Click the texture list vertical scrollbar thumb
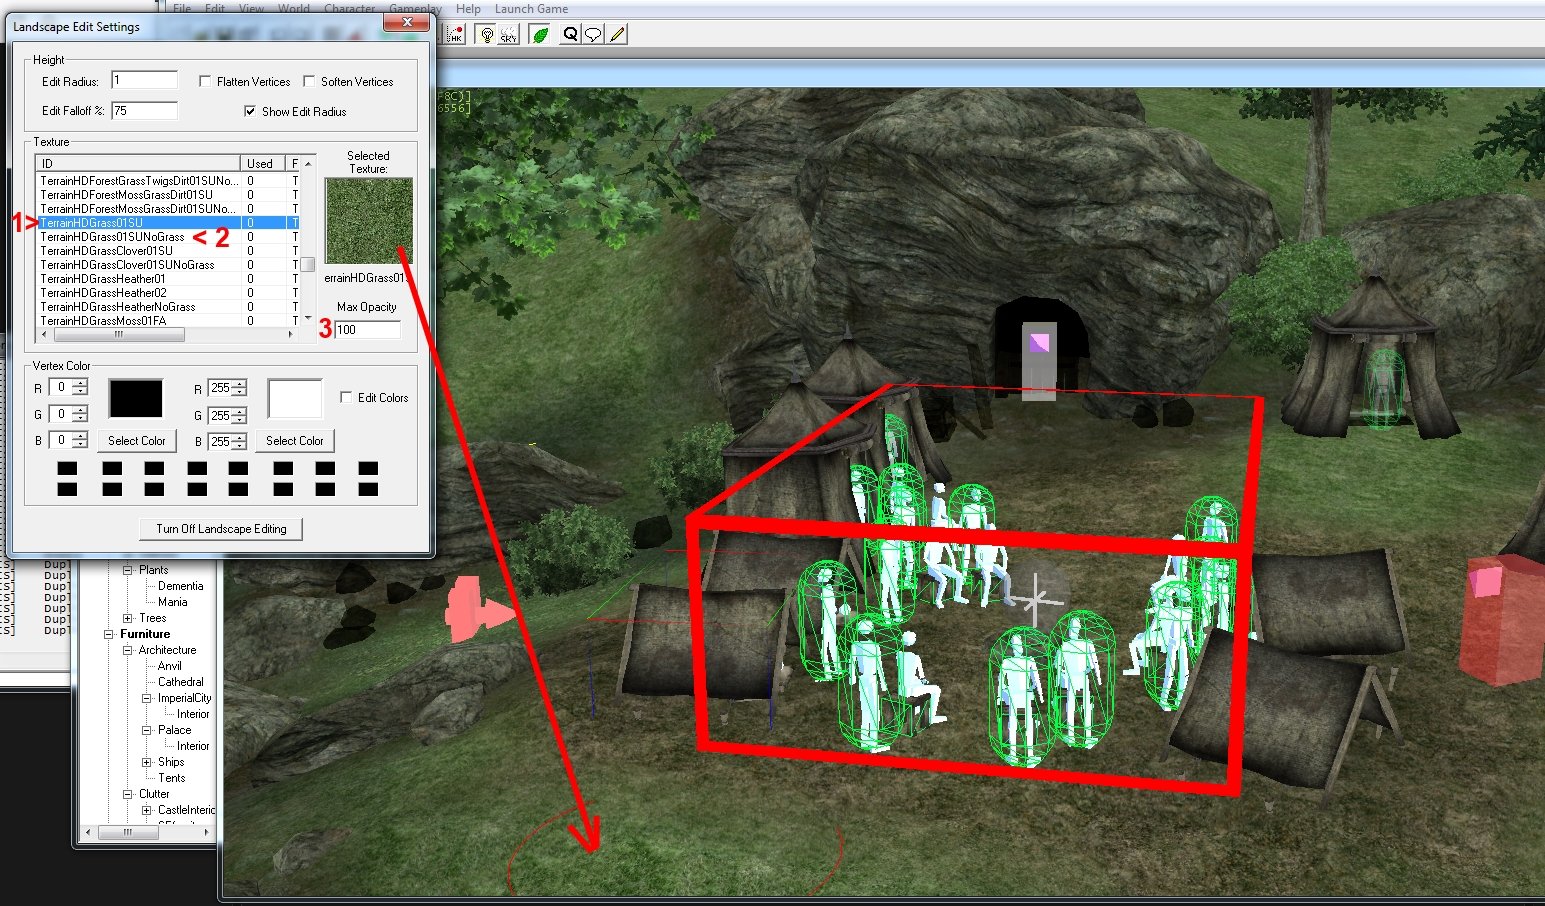 click(308, 264)
